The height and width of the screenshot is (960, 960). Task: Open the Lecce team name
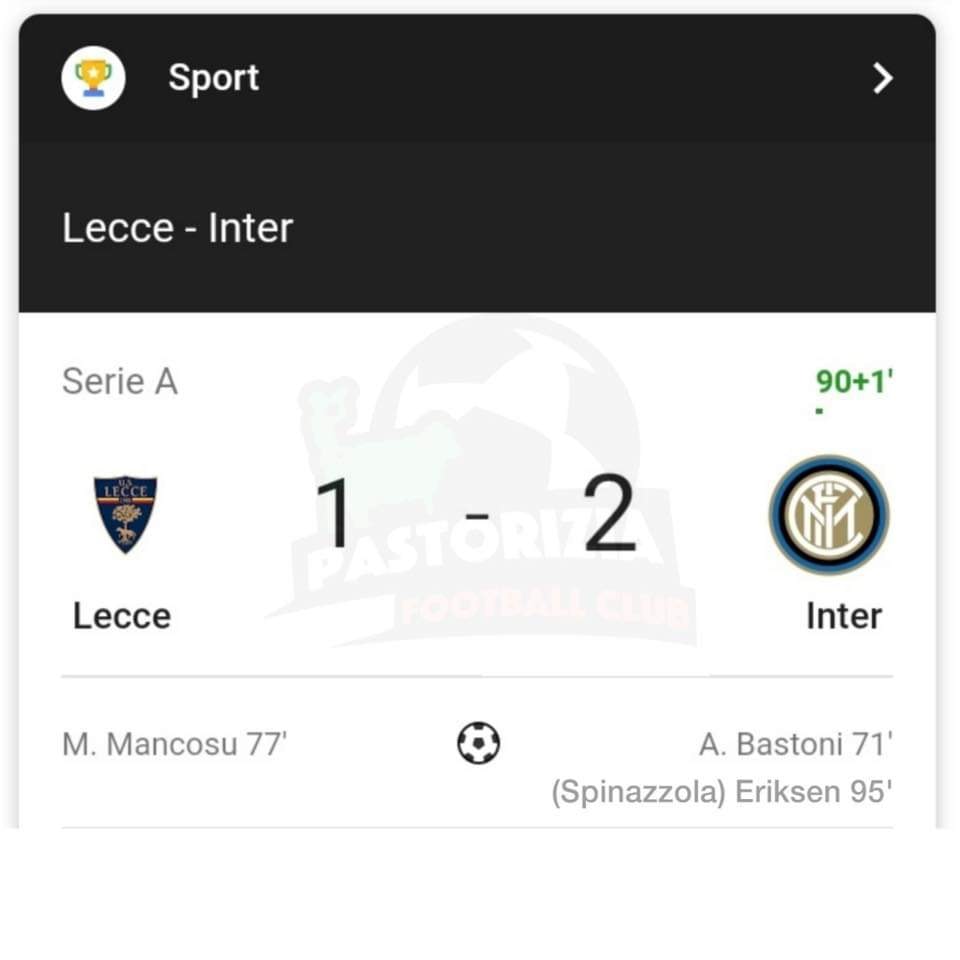click(x=122, y=616)
